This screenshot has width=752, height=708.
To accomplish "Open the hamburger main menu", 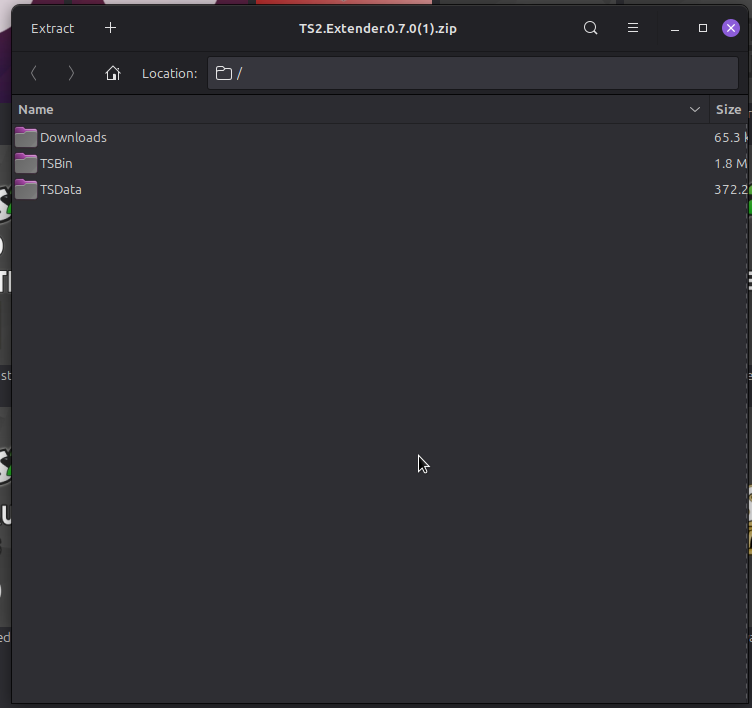I will (633, 28).
